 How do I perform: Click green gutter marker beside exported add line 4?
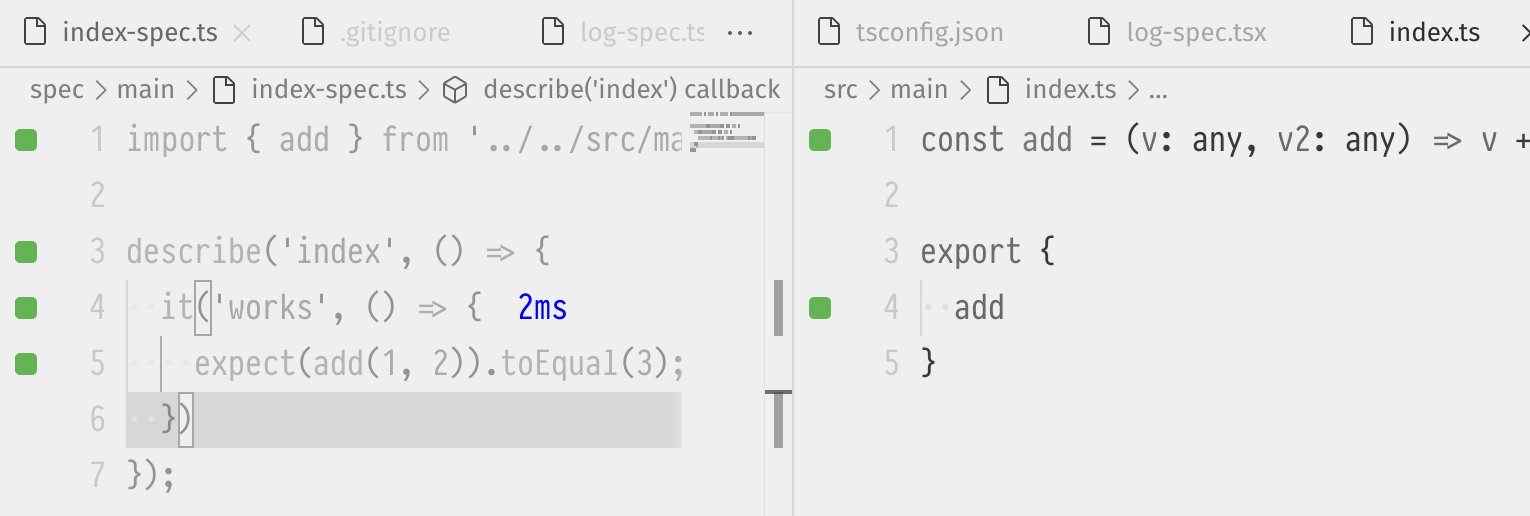pyautogui.click(x=820, y=308)
